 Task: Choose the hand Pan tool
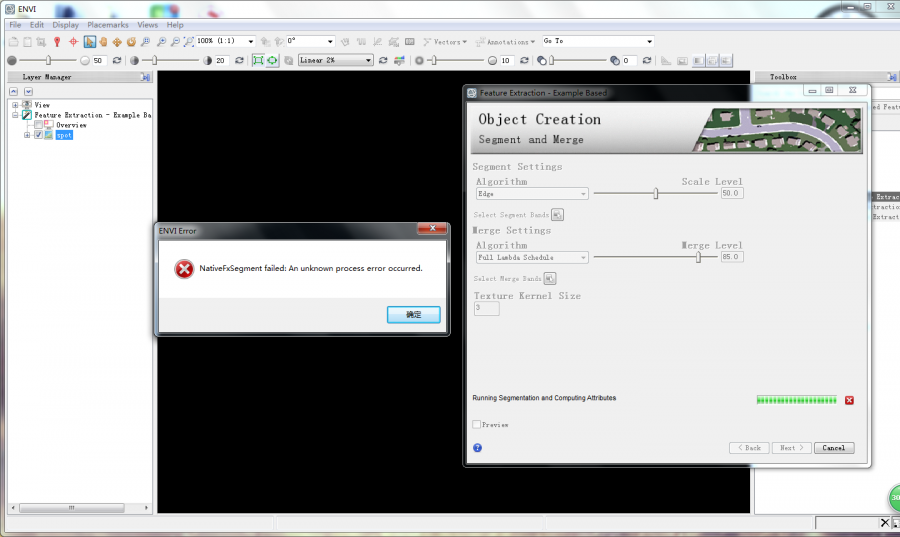(x=103, y=41)
